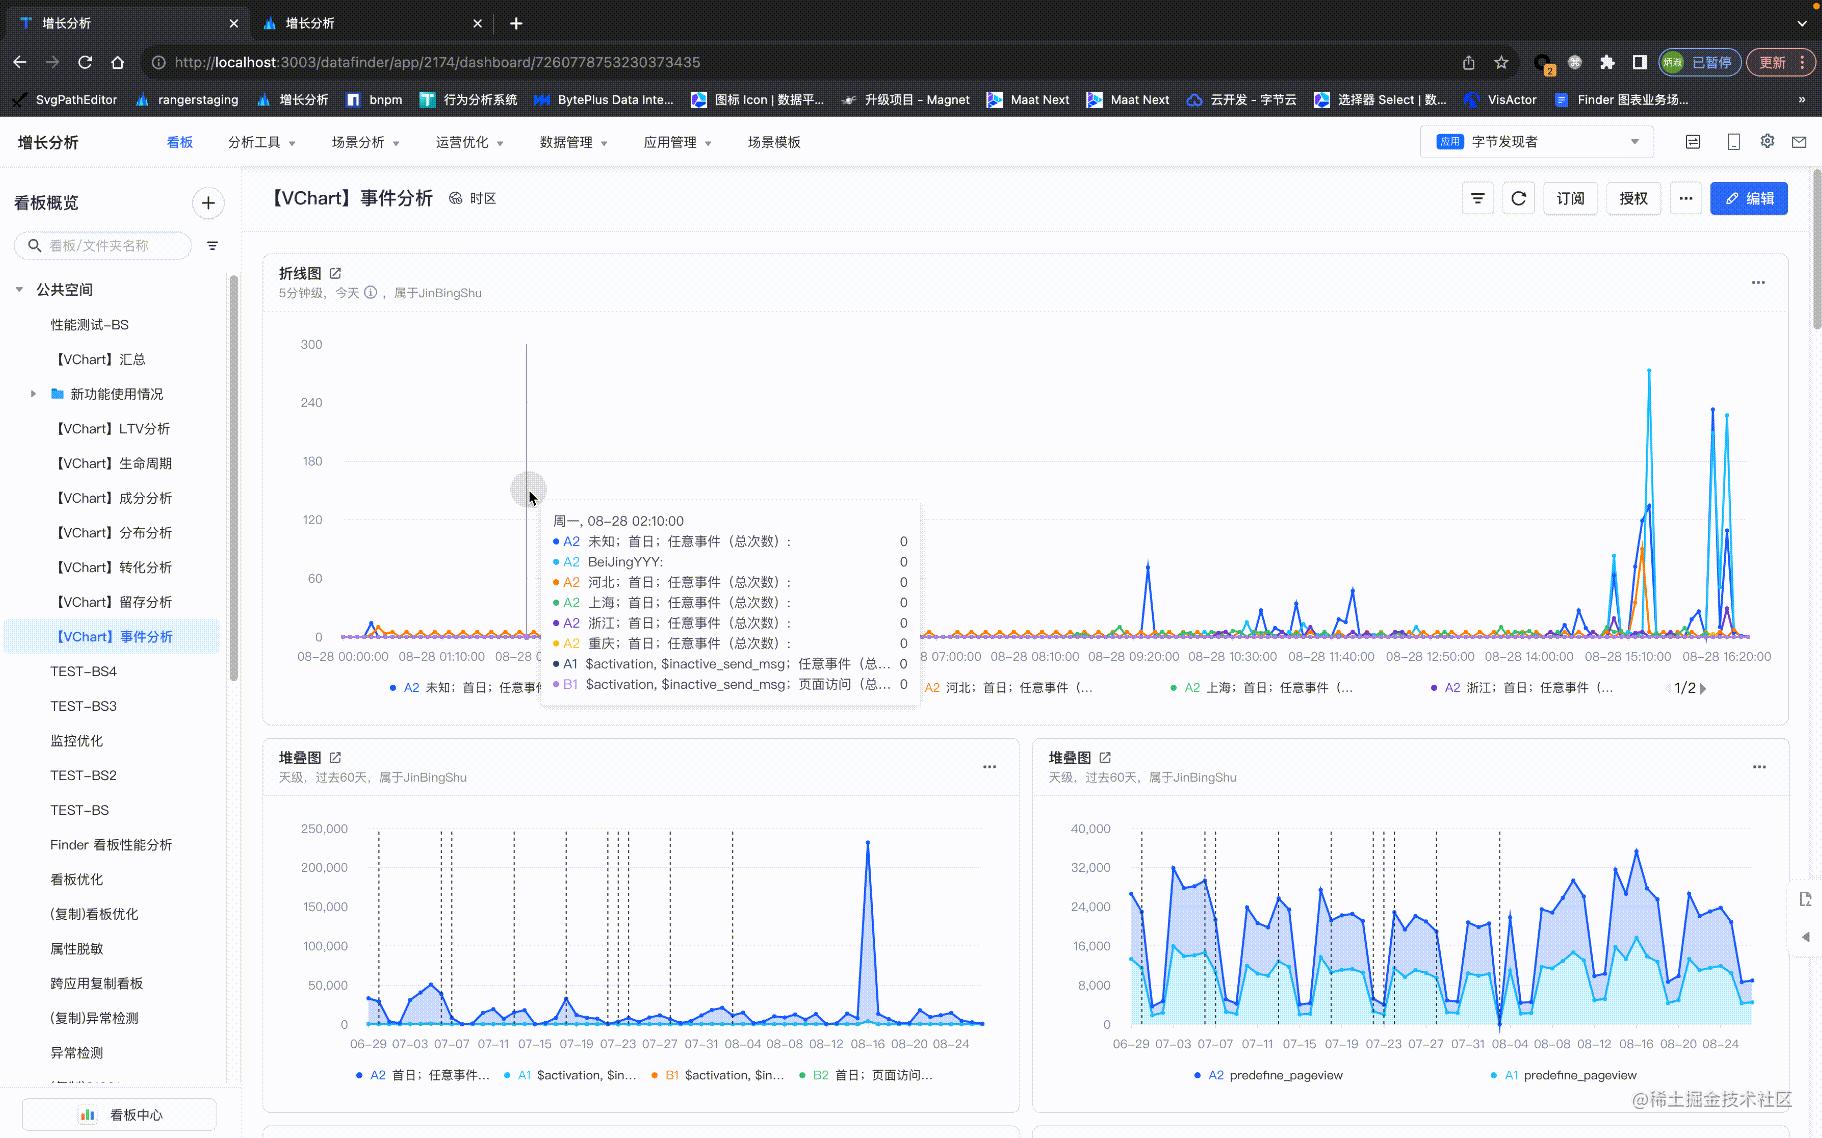Click the 订阅 button to subscribe
Viewport: 1822px width, 1138px height.
coord(1570,198)
